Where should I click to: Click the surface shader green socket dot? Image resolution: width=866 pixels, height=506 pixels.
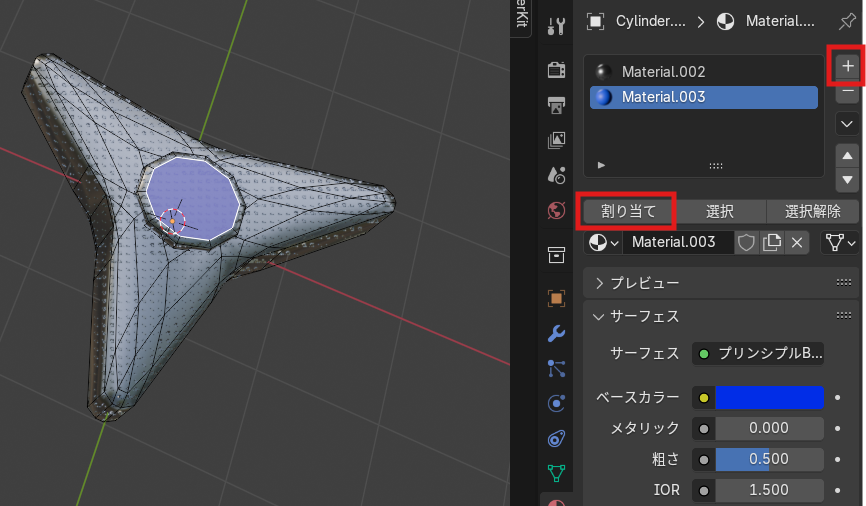coord(704,354)
